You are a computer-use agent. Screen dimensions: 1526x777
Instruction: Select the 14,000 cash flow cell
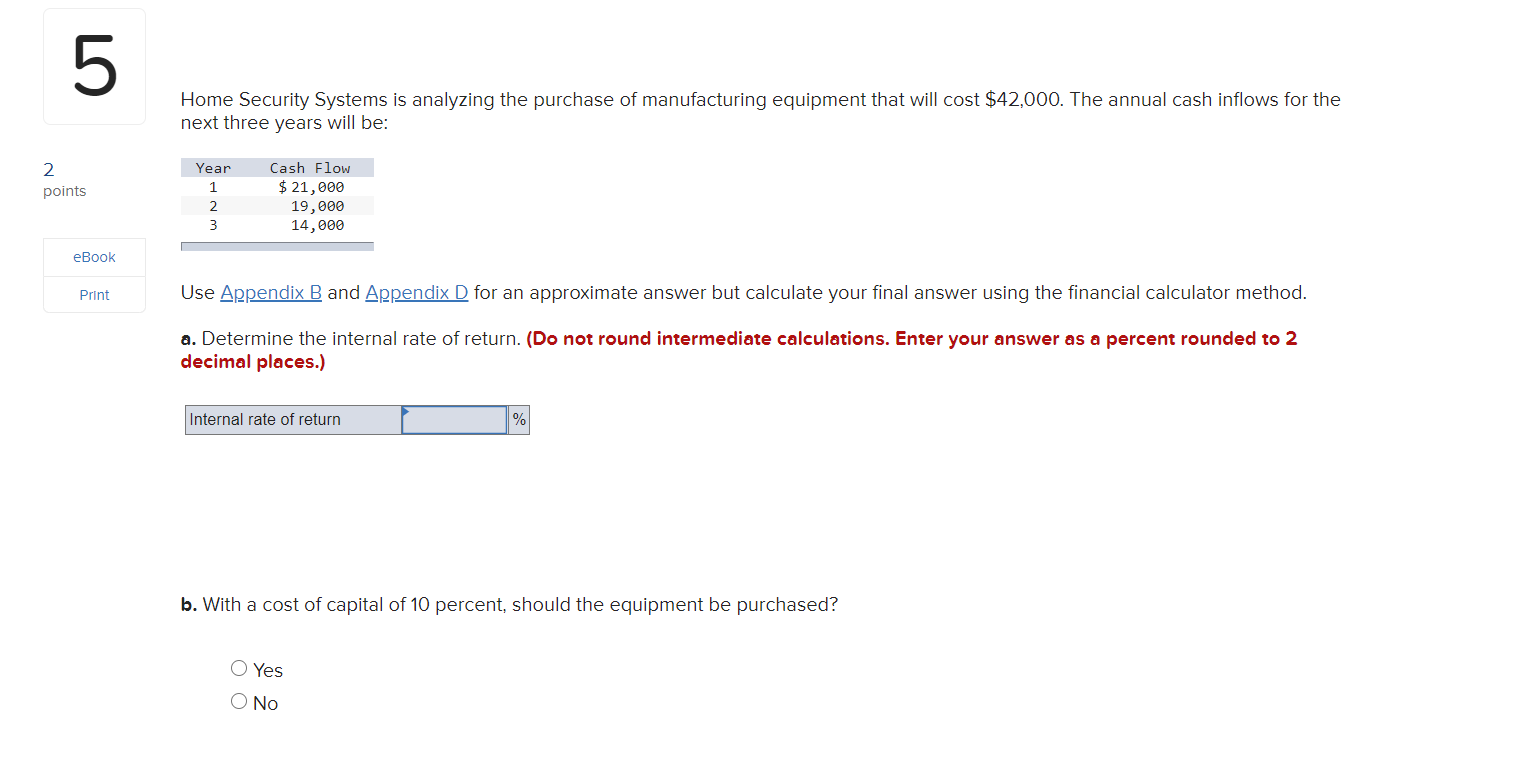[320, 225]
